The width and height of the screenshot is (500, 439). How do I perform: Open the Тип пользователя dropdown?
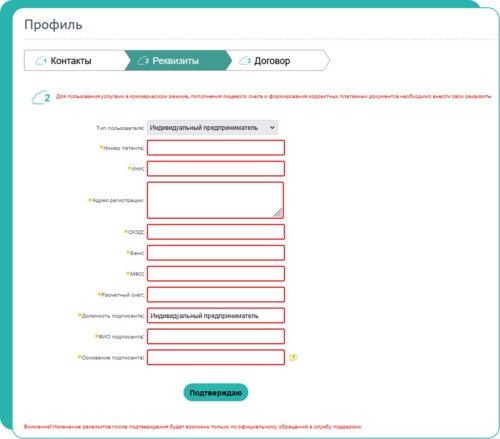[x=212, y=127]
